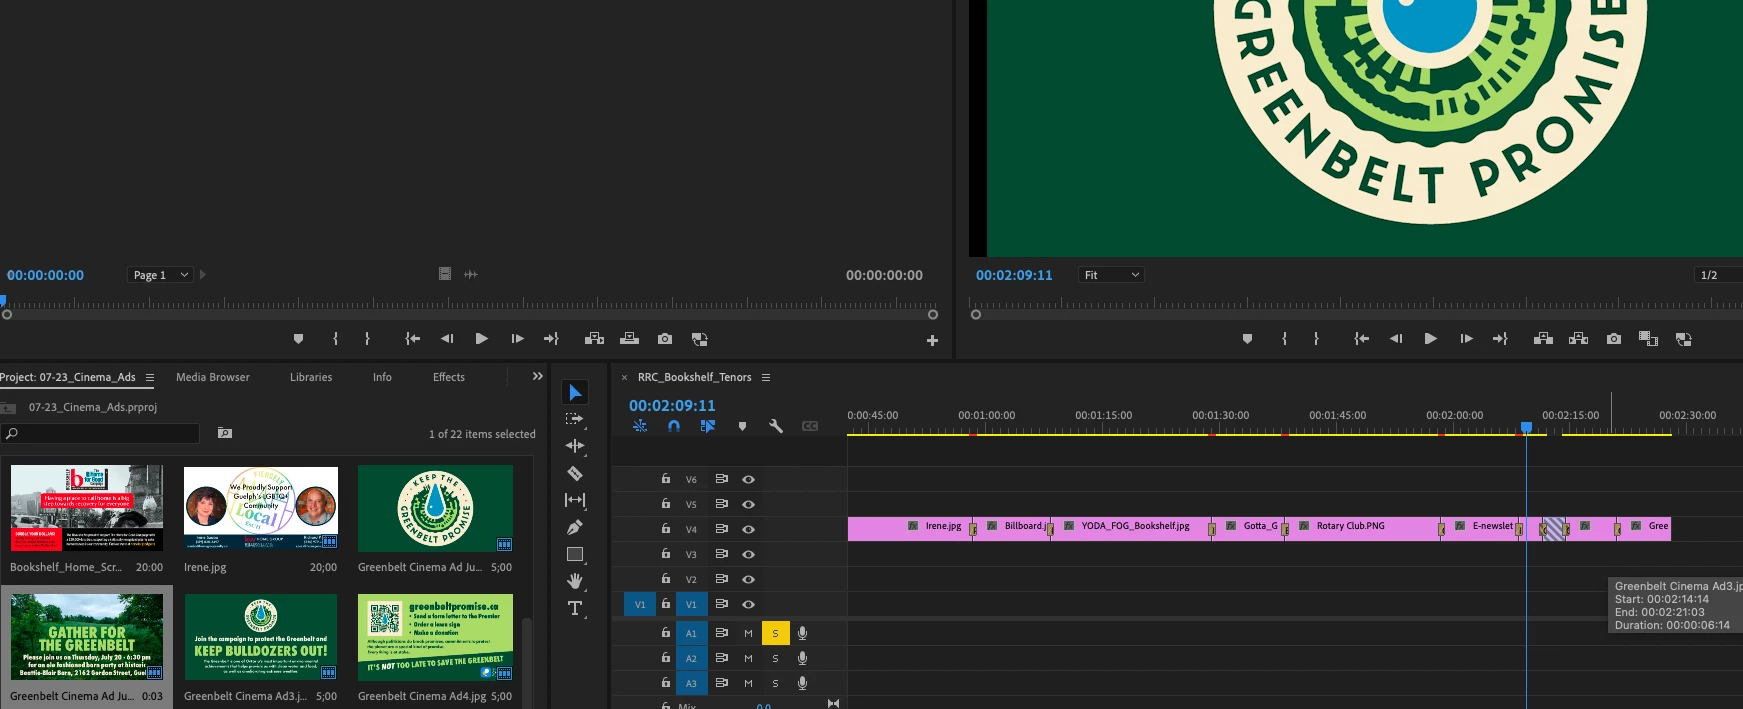Image resolution: width=1743 pixels, height=709 pixels.
Task: Select RRC_Bookshelf_Tenors sequence tab
Action: (695, 377)
